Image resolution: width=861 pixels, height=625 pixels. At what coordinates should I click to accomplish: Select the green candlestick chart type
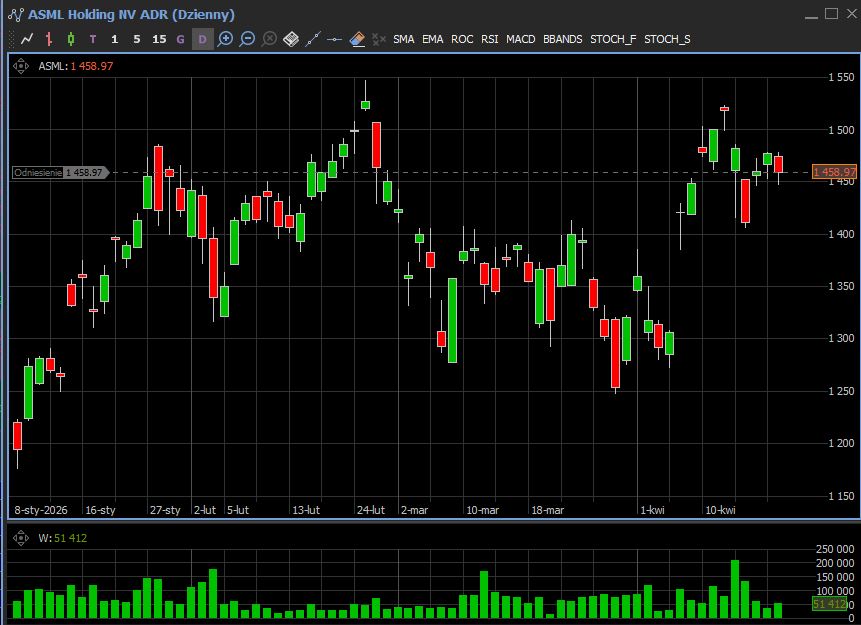point(71,39)
